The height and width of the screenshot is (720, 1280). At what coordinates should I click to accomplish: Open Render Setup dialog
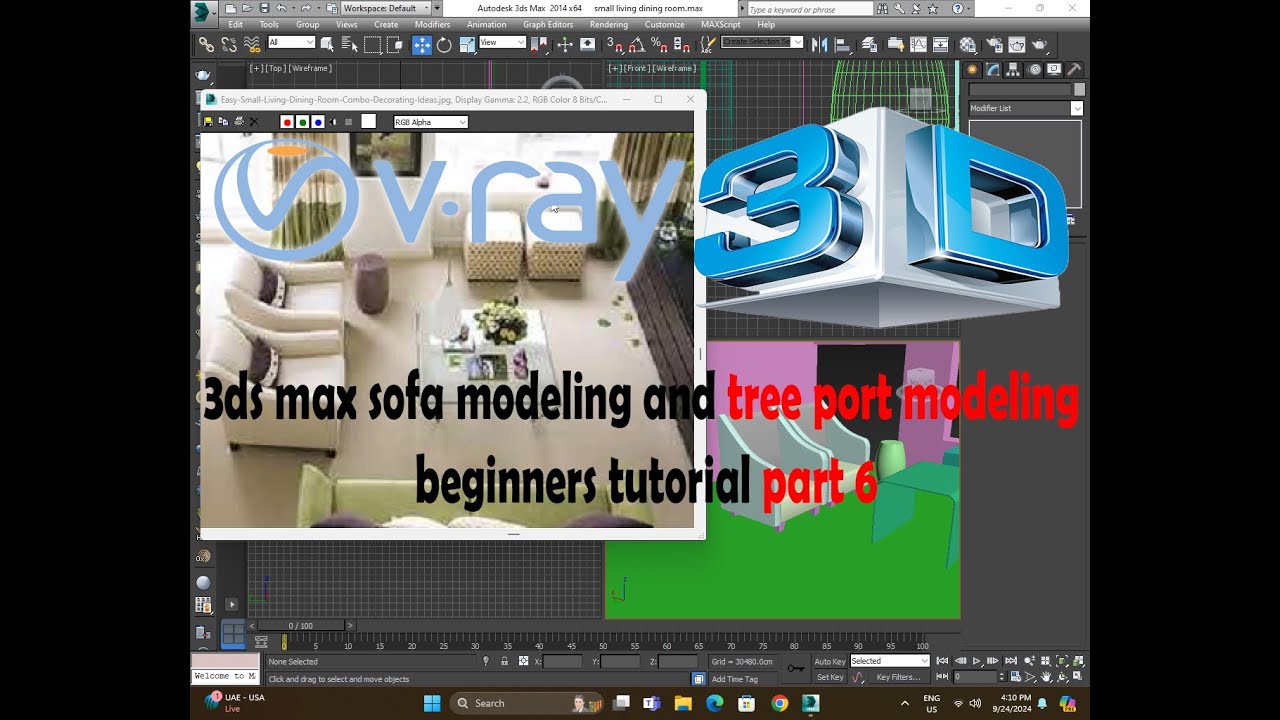994,44
